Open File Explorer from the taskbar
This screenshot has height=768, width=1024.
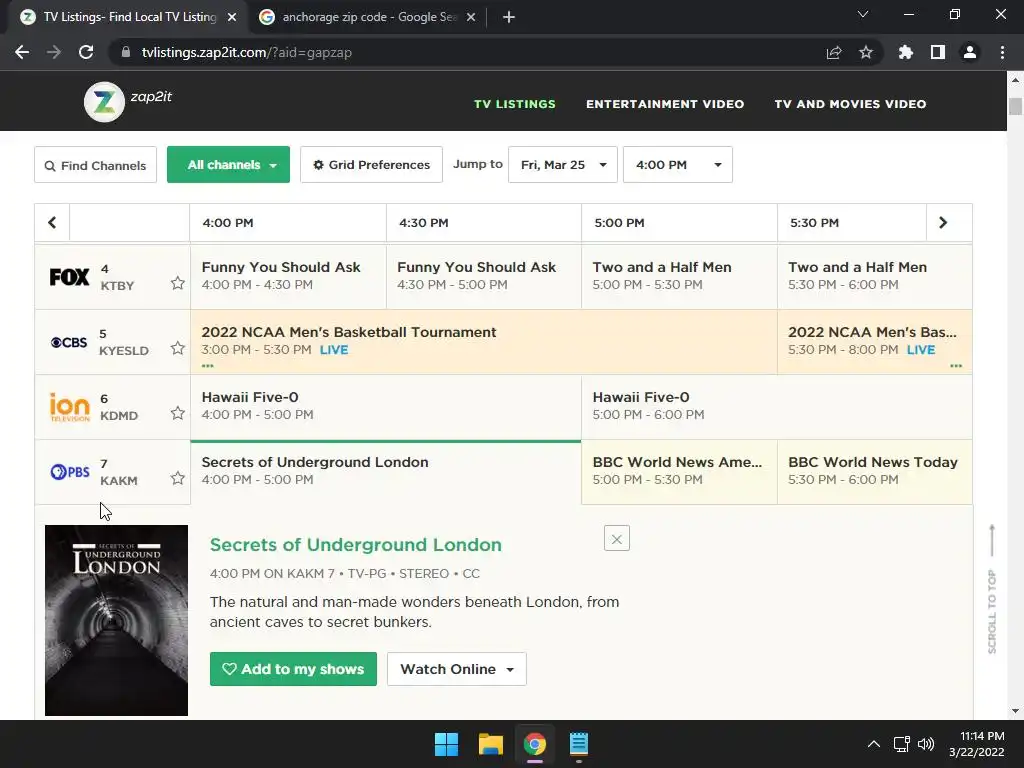490,744
